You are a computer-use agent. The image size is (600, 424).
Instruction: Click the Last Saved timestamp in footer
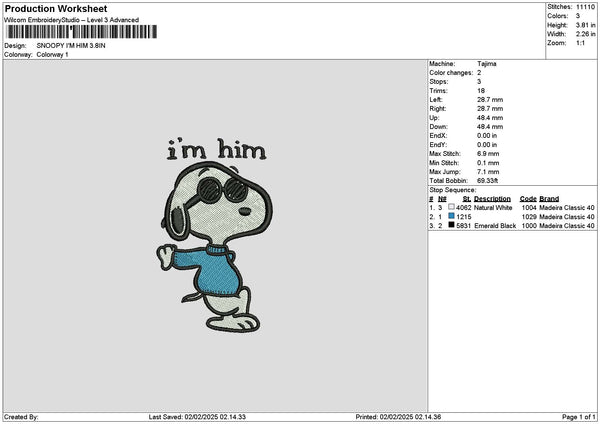click(197, 417)
